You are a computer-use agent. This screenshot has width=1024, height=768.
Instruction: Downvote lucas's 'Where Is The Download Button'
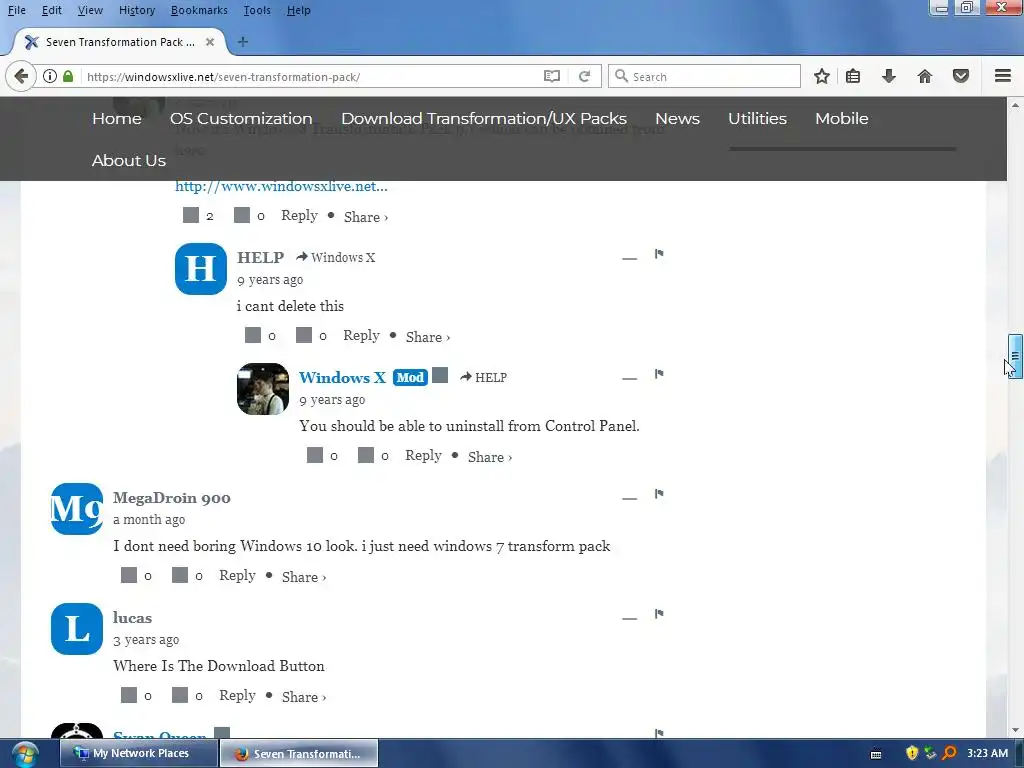click(x=180, y=695)
